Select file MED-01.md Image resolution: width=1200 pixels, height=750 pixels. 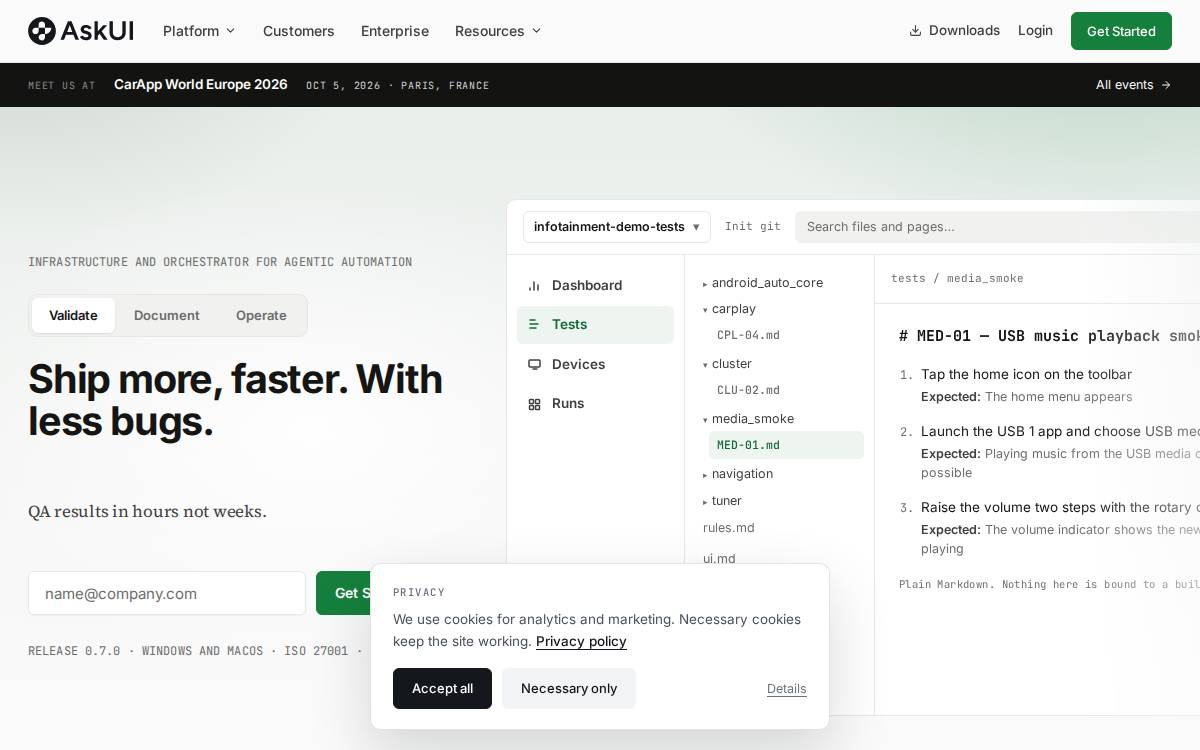pyautogui.click(x=786, y=445)
